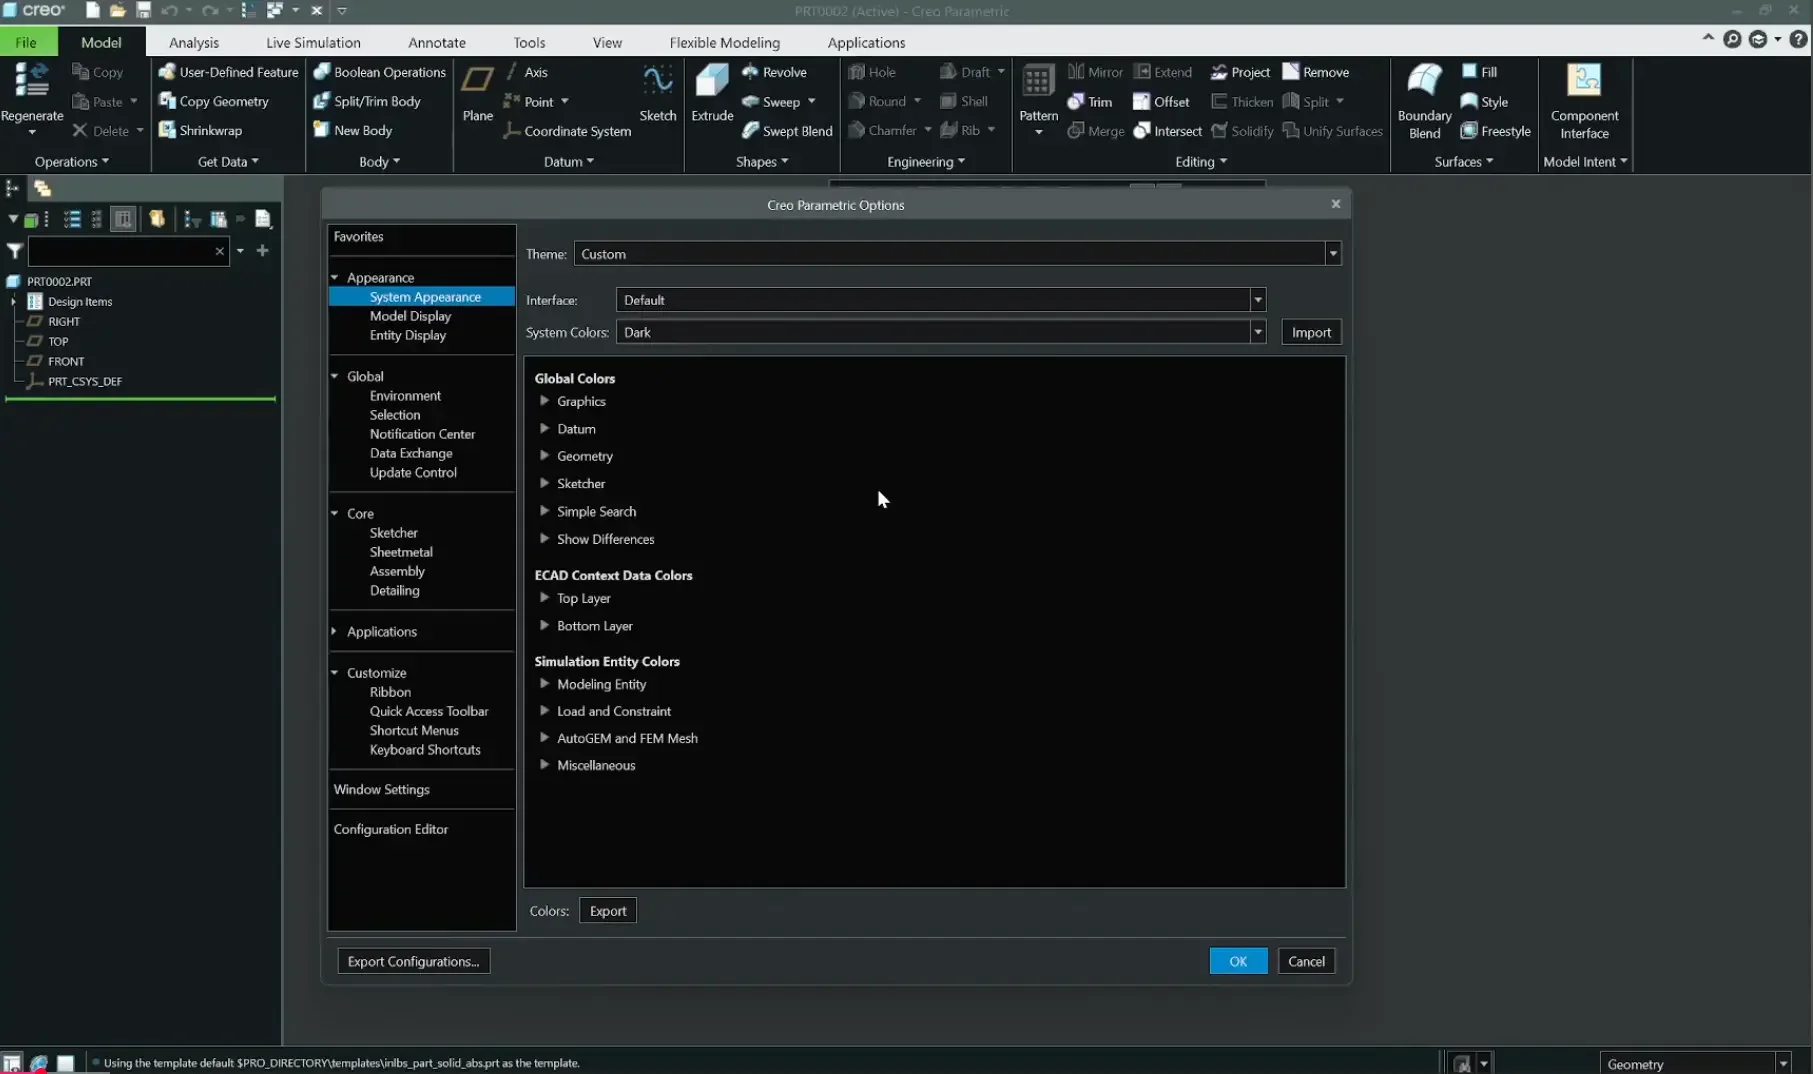Select Entity Display in options list
This screenshot has height=1074, width=1813.
[x=407, y=335]
